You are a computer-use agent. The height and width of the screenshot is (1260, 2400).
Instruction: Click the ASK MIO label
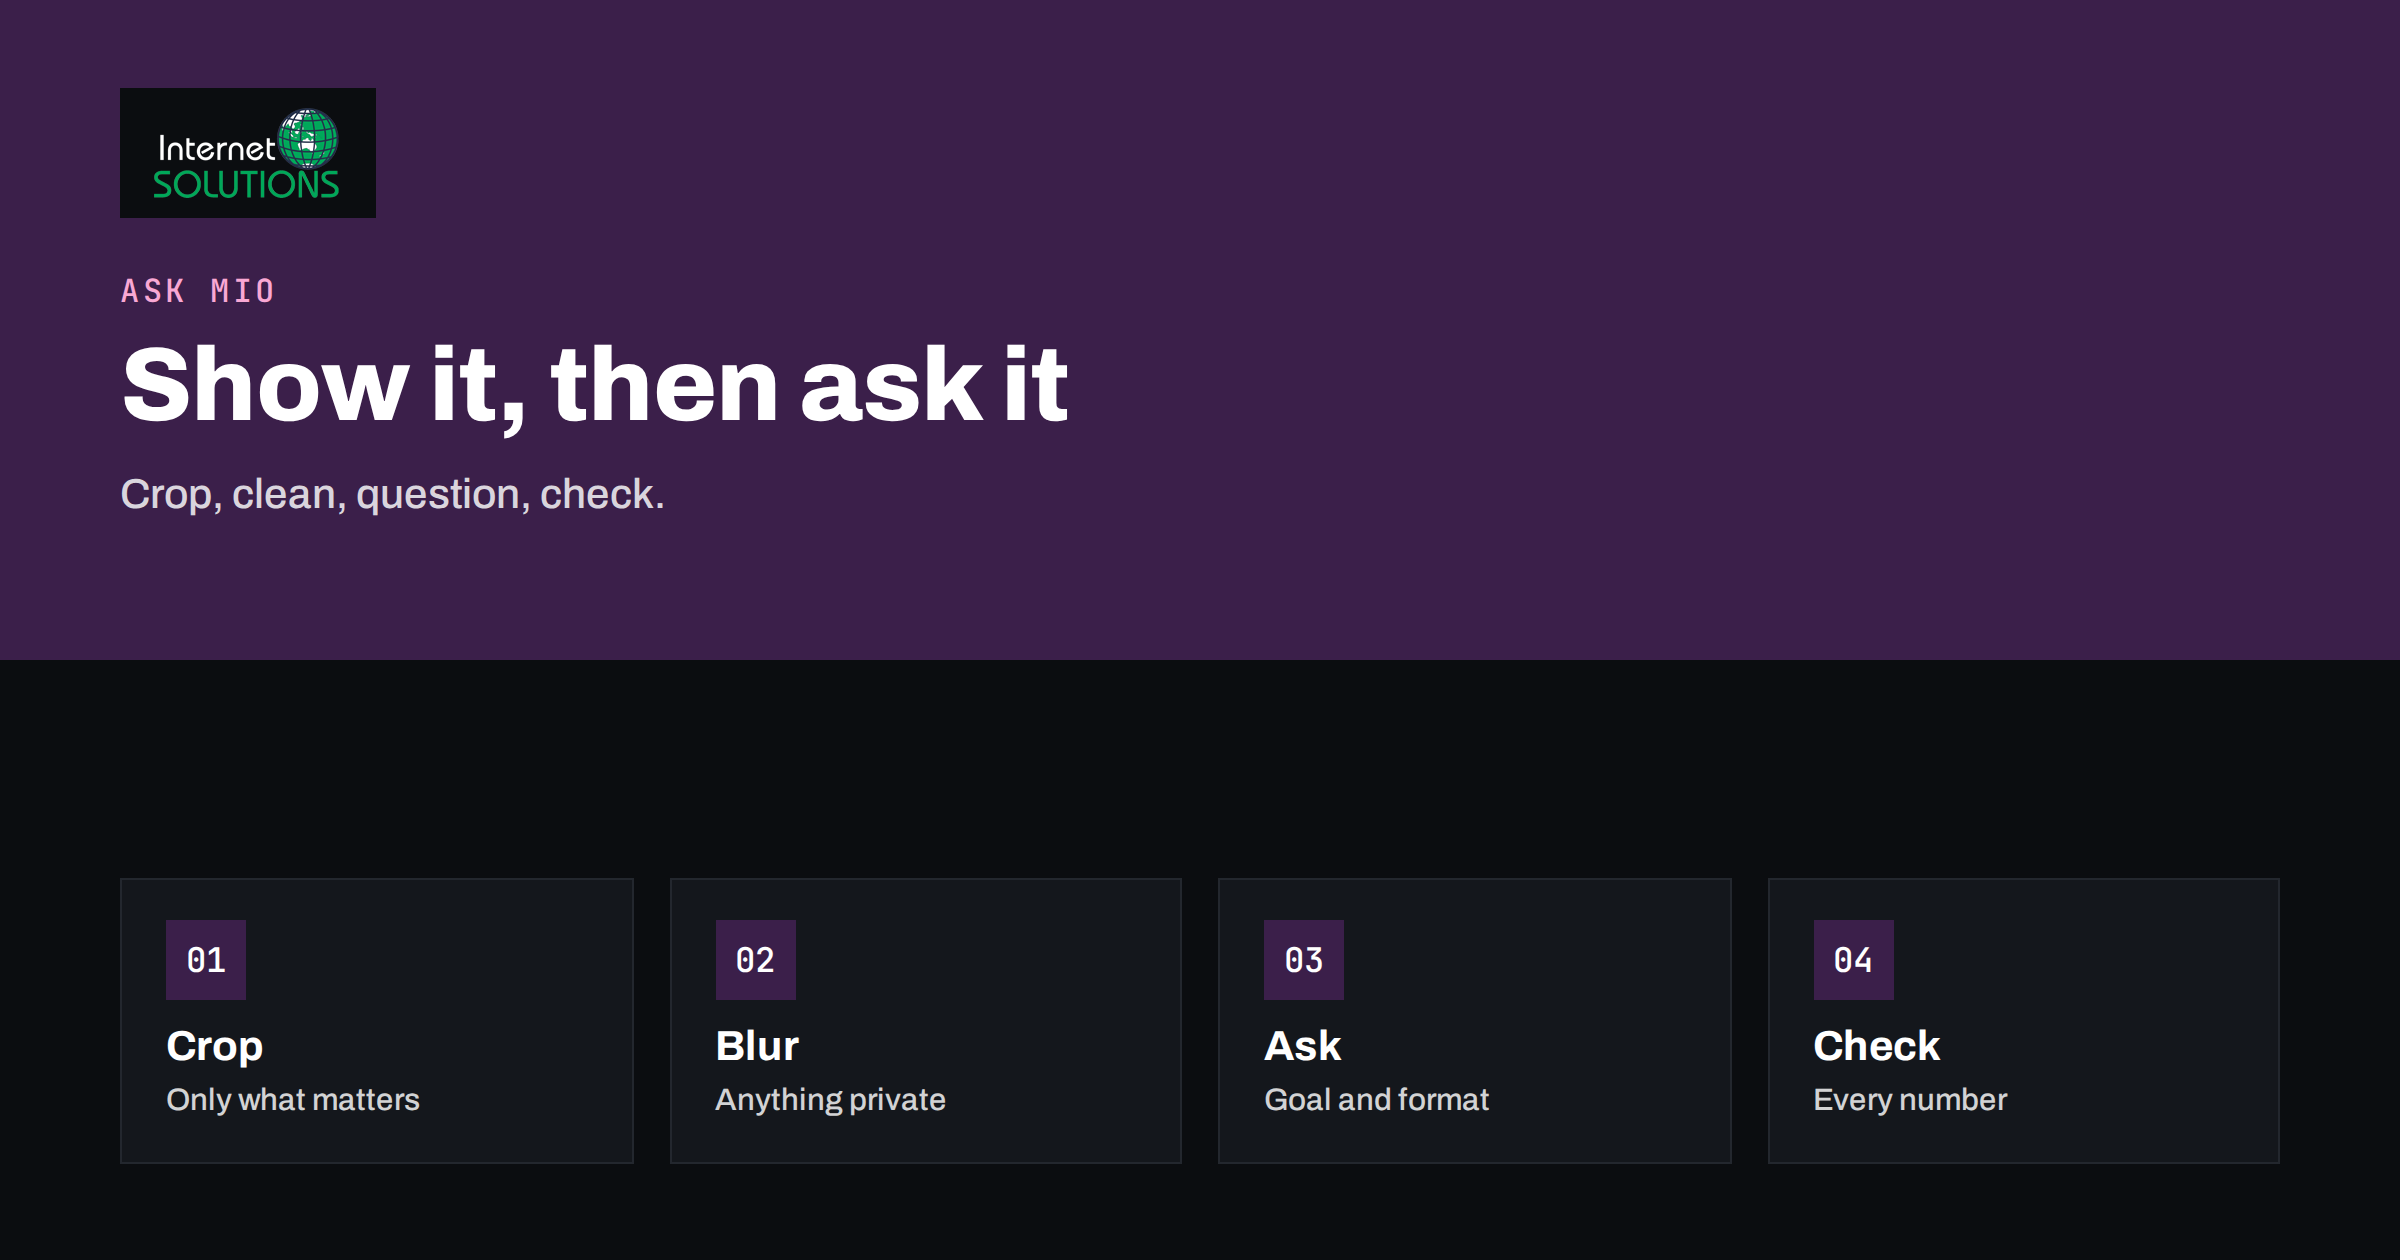(x=198, y=291)
